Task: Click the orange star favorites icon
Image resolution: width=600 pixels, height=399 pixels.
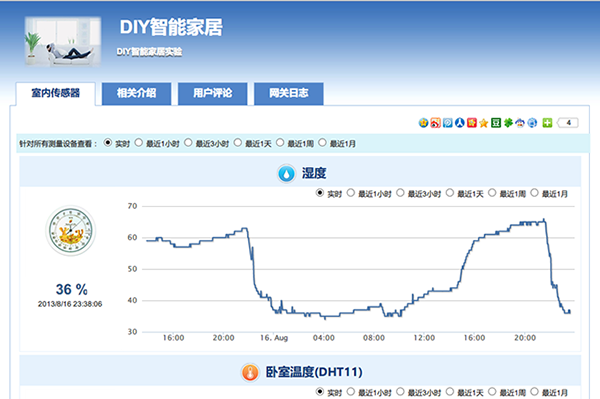Action: tap(484, 122)
